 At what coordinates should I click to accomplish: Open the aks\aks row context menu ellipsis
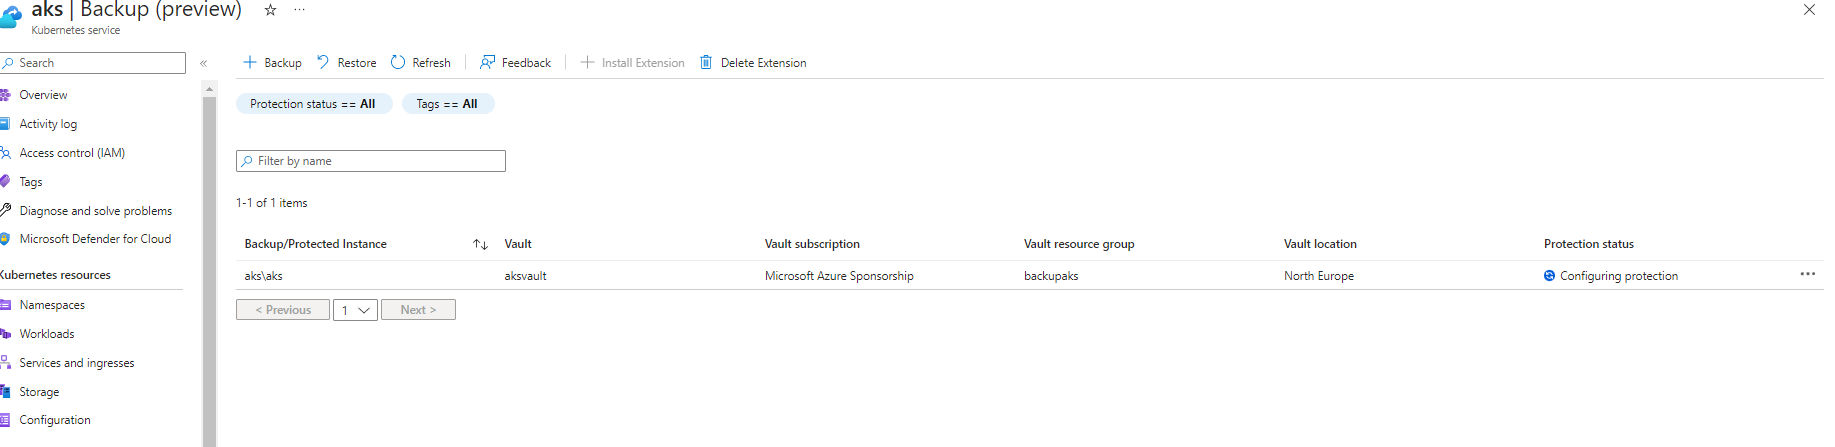tap(1807, 274)
